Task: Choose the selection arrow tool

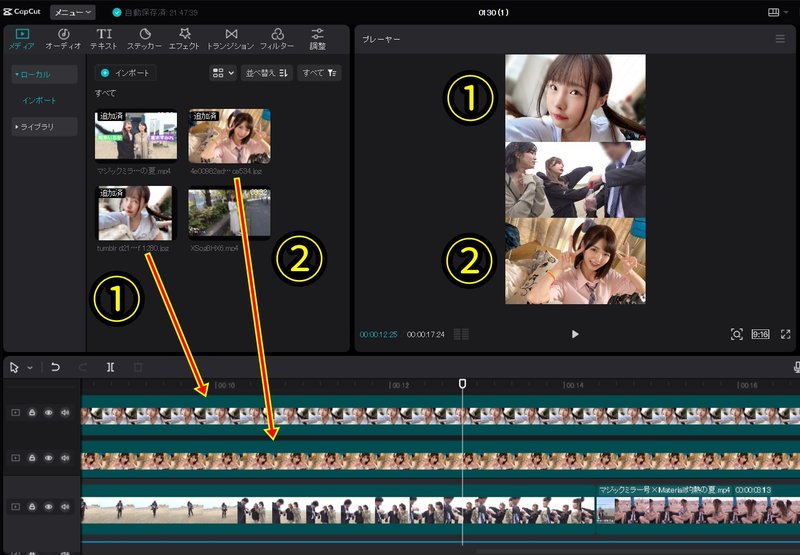Action: click(14, 367)
